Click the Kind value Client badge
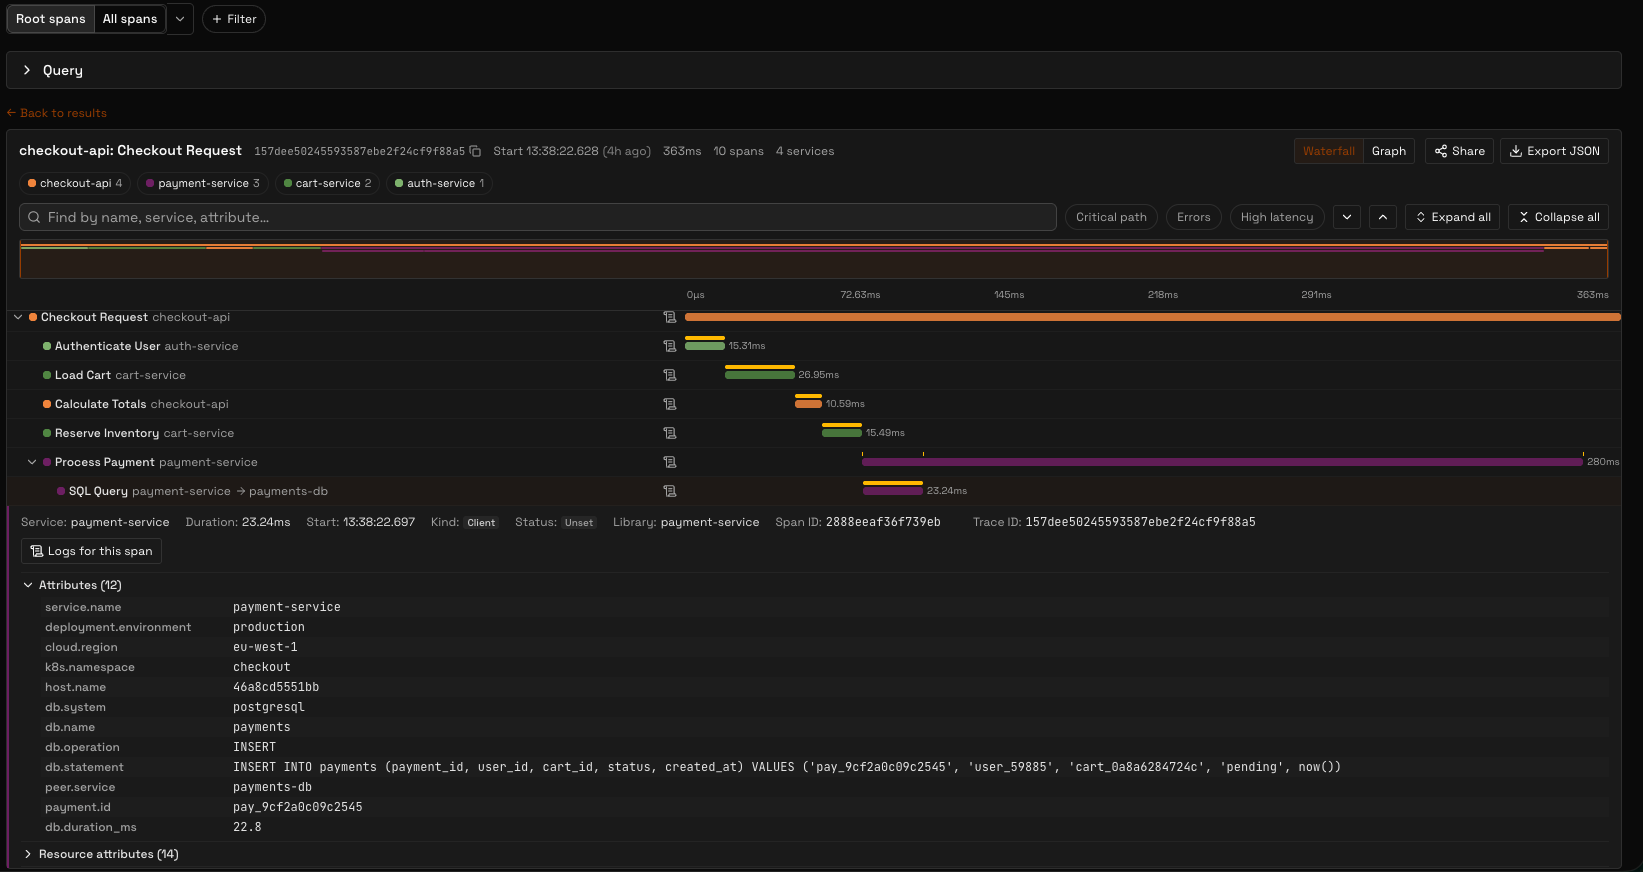This screenshot has height=872, width=1643. [x=481, y=522]
